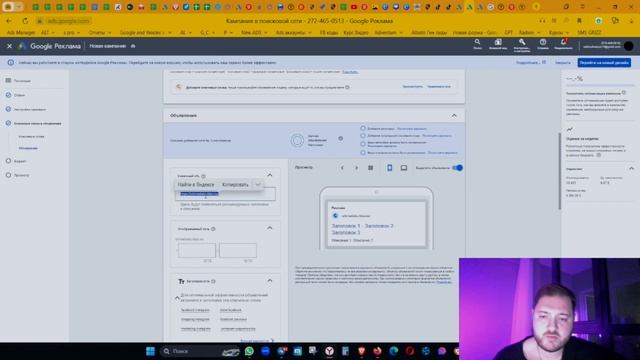640x360 pixels.
Task: Go back in the browser
Action: point(9,21)
